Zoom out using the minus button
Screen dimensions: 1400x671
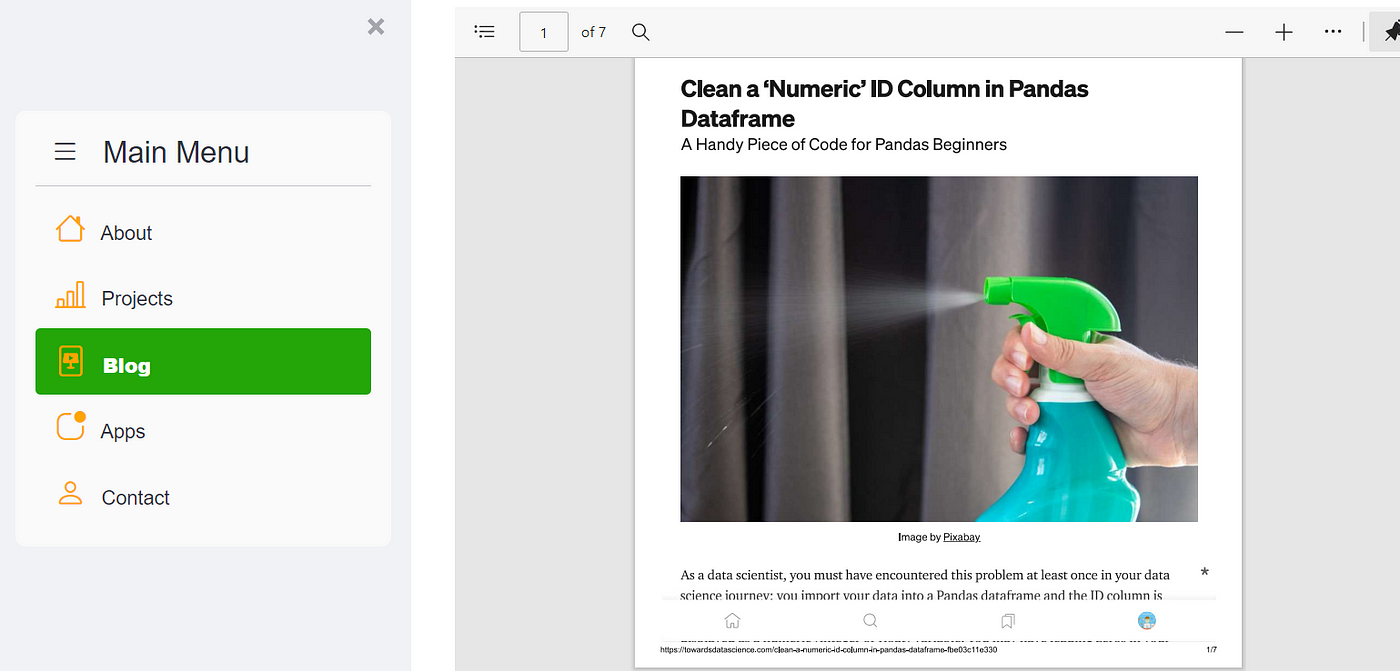coord(1235,32)
